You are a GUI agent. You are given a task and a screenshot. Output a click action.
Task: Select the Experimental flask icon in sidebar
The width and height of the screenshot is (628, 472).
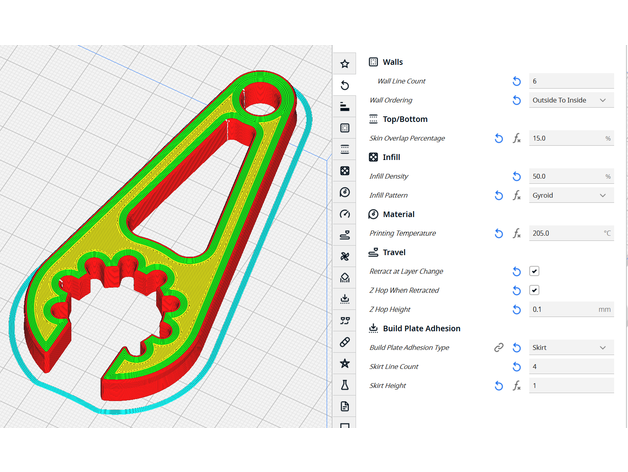[345, 384]
